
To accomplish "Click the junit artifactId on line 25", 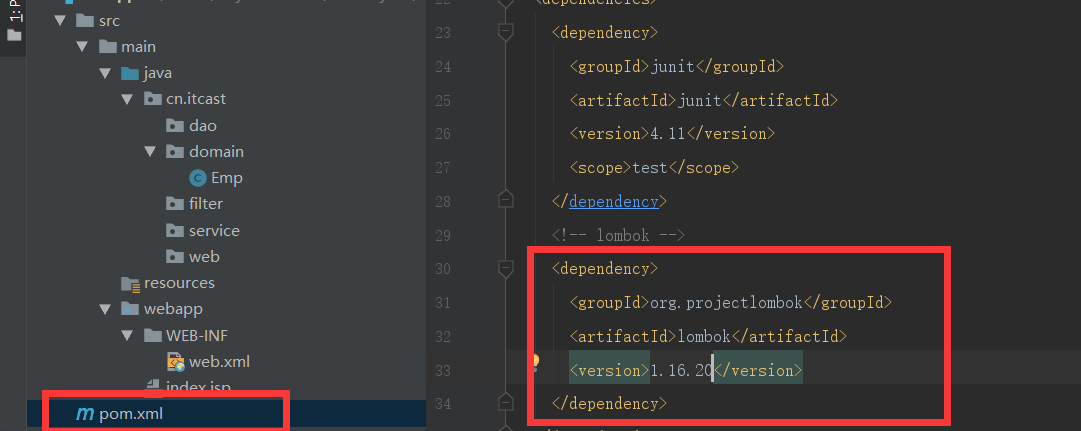I will pos(699,101).
